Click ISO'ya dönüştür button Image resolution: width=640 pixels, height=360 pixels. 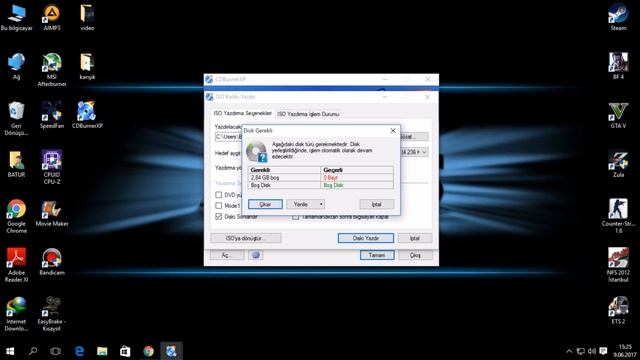click(x=246, y=238)
